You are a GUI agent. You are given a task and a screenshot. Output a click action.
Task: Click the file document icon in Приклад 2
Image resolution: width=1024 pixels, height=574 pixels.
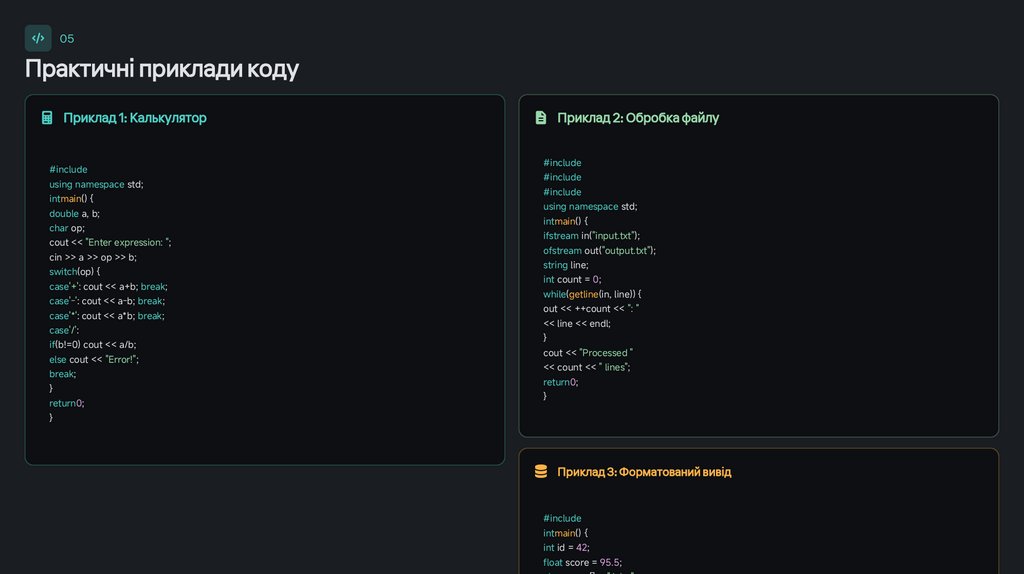(541, 118)
